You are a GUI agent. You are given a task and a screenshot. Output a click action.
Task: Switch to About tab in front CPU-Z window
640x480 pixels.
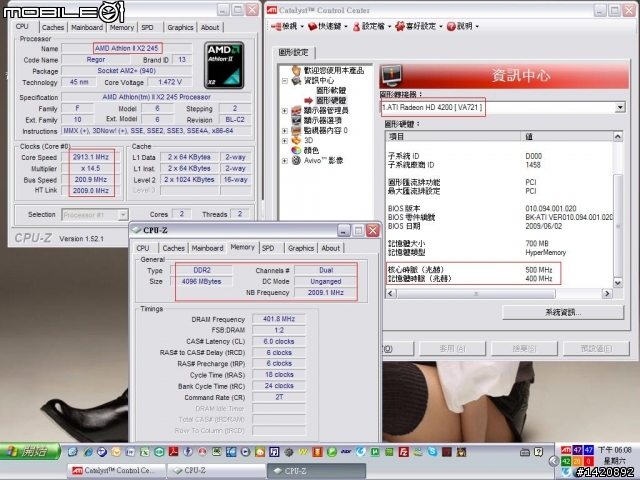pyautogui.click(x=330, y=248)
